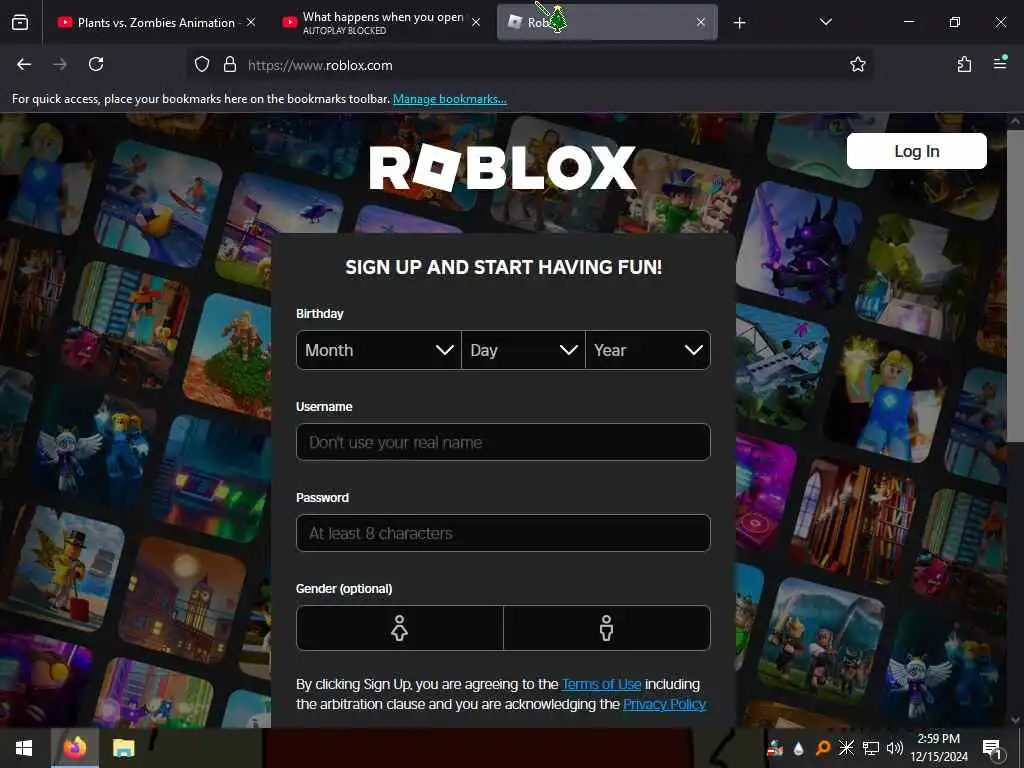The width and height of the screenshot is (1024, 768).
Task: Open the notification center icon
Action: (993, 748)
